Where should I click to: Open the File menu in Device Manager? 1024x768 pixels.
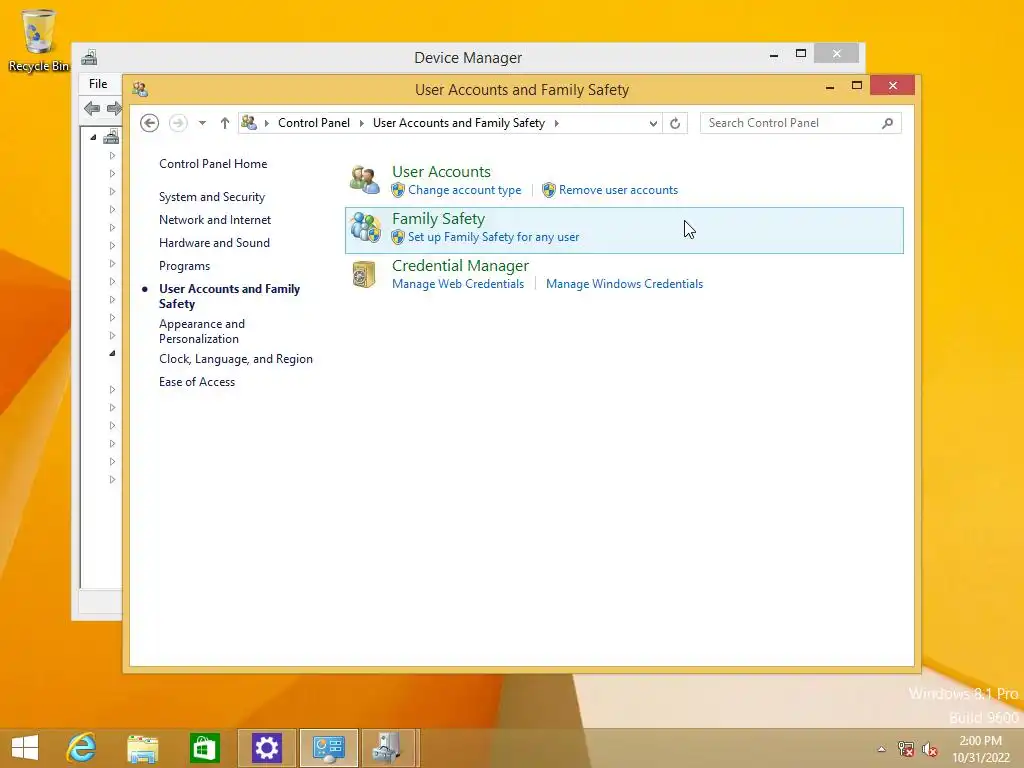pyautogui.click(x=98, y=84)
